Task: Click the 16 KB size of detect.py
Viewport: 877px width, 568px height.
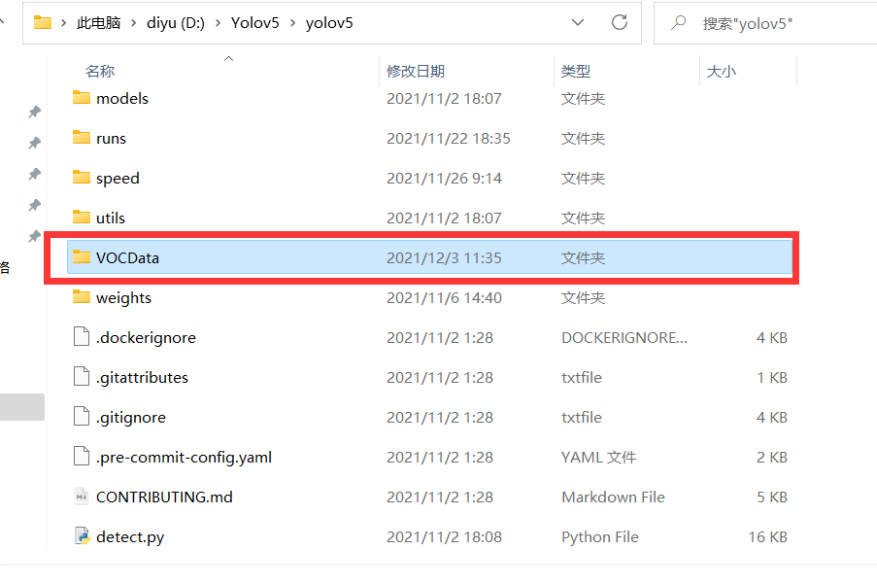Action: [768, 537]
